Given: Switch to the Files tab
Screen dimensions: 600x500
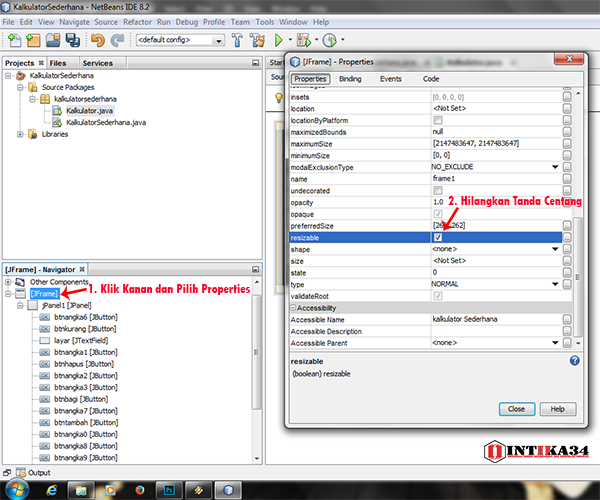Looking at the screenshot, I should pyautogui.click(x=58, y=63).
